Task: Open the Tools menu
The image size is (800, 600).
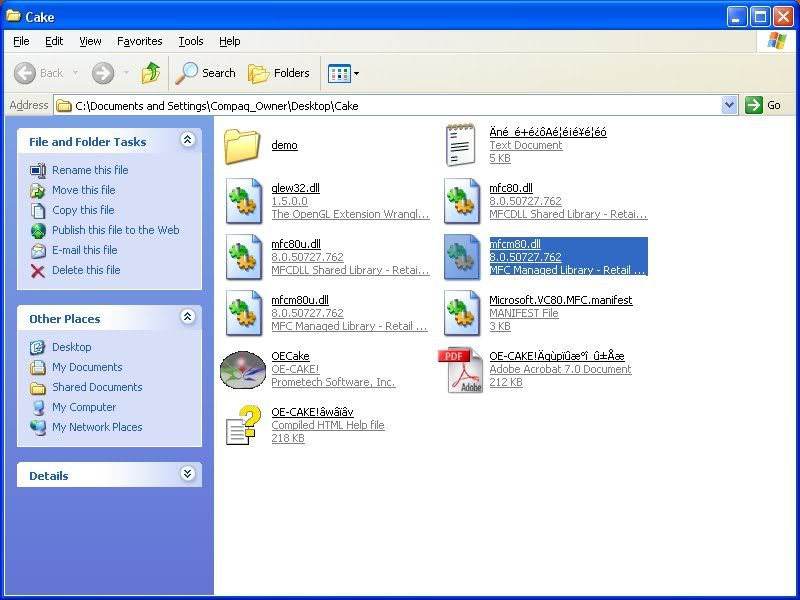Action: (x=191, y=41)
